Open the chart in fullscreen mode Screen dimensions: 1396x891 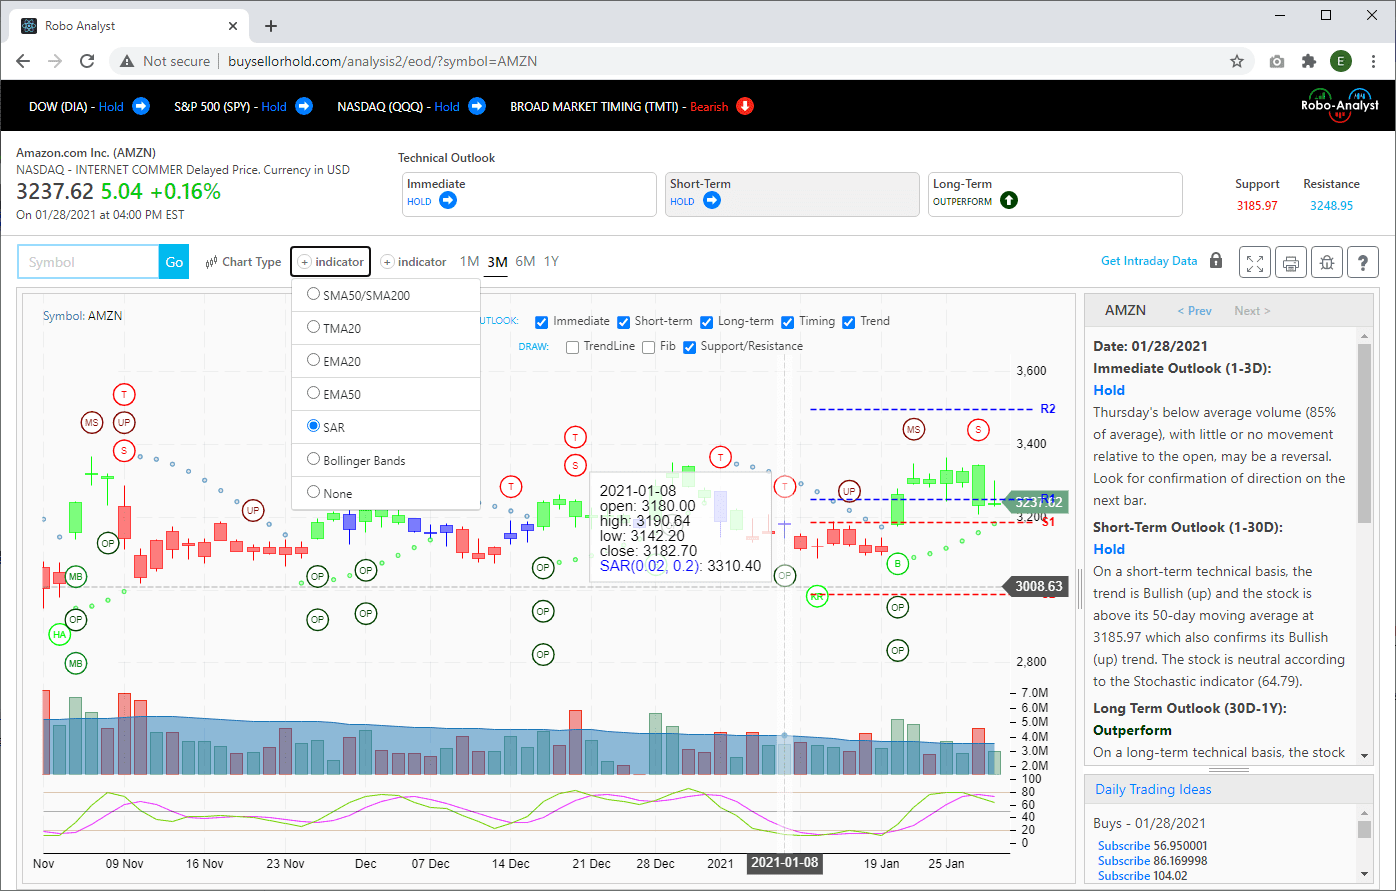tap(1255, 262)
